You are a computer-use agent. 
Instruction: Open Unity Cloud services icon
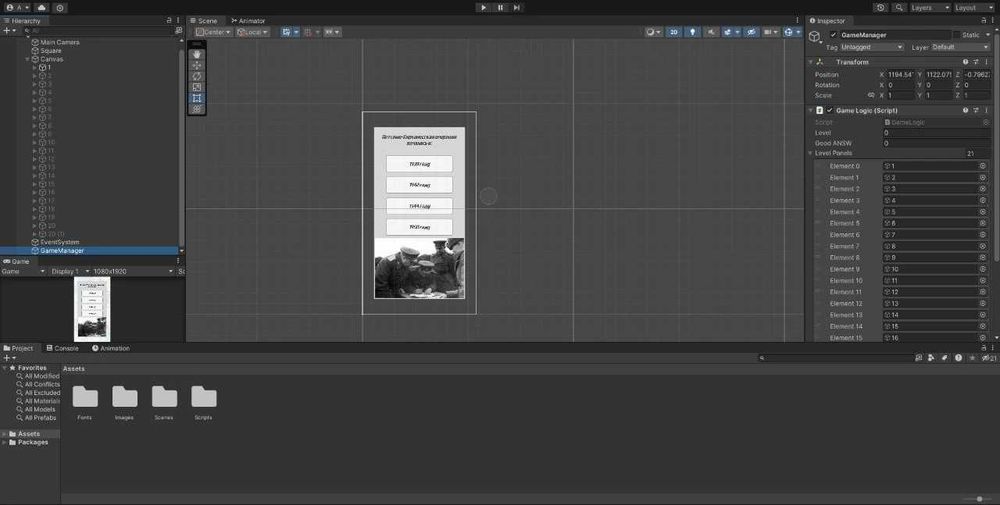[x=41, y=8]
